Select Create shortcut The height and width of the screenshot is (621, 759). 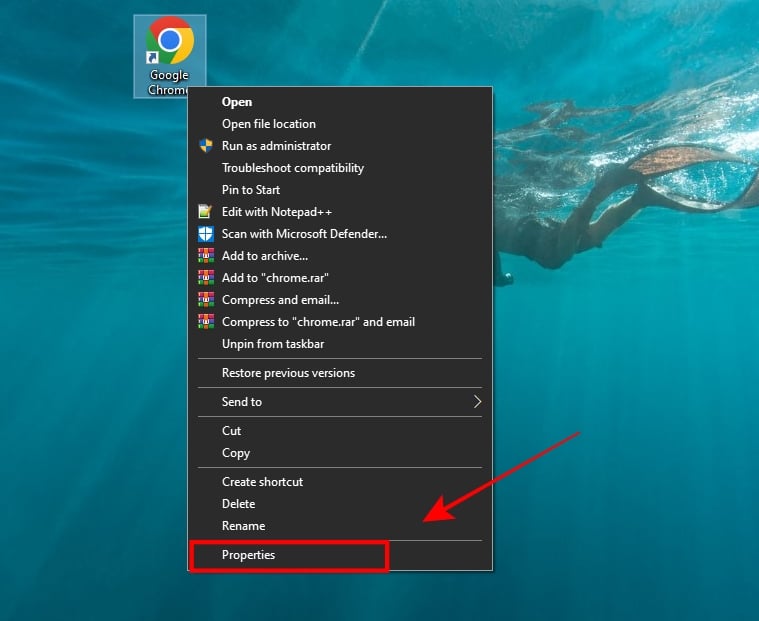pyautogui.click(x=340, y=482)
